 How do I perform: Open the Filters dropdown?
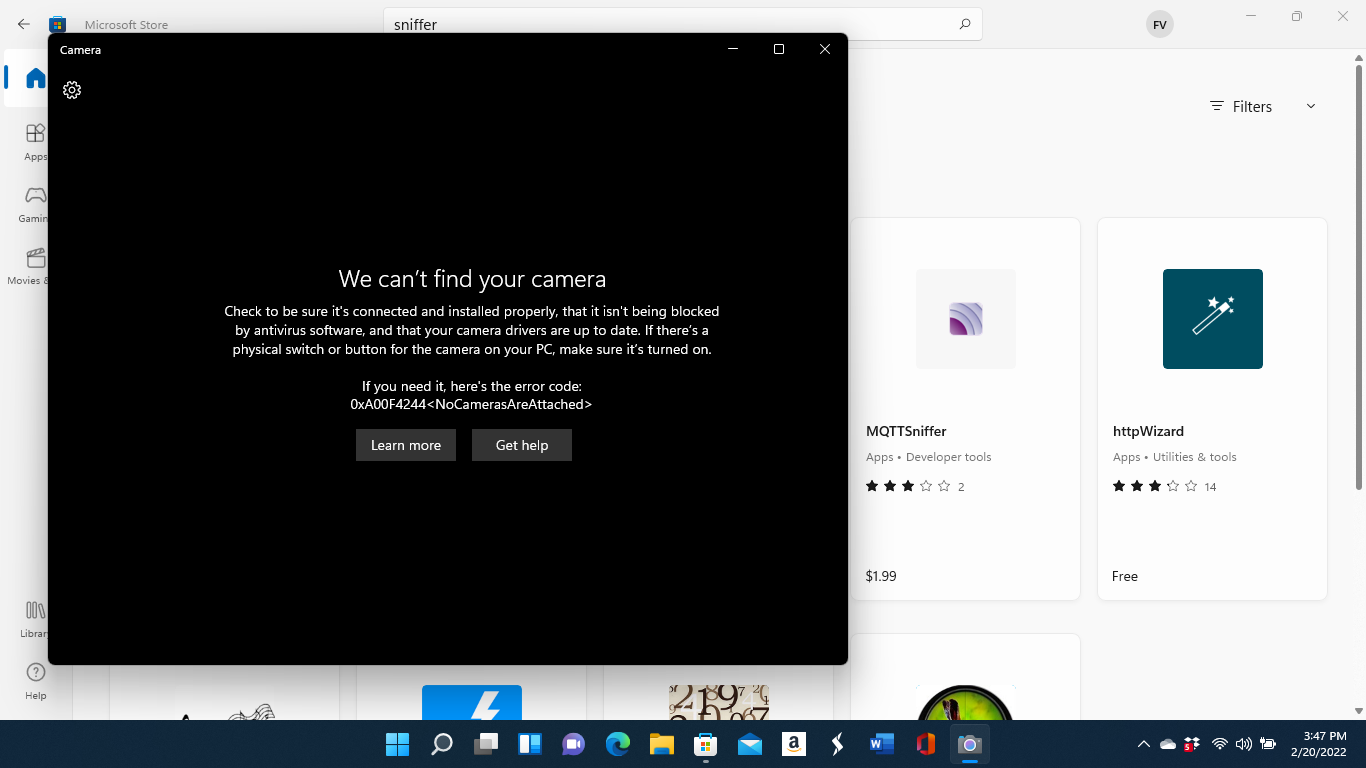click(1250, 106)
